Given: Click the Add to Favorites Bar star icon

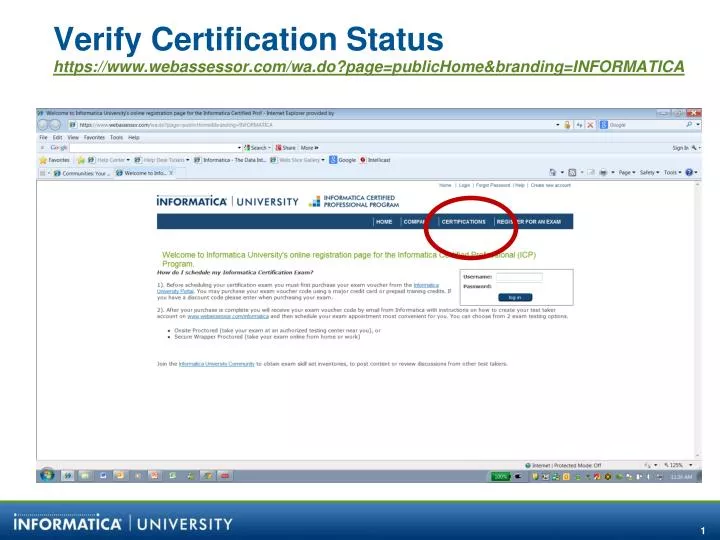Looking at the screenshot, I should [81, 160].
